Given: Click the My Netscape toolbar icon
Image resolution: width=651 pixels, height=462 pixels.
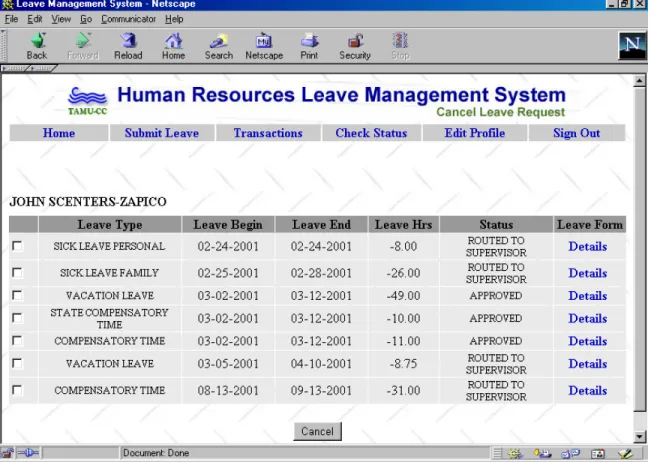Looking at the screenshot, I should [264, 46].
